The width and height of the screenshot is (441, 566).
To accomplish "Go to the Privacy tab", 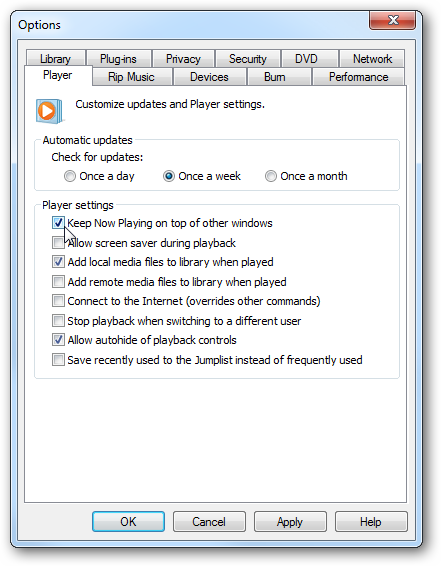I will pyautogui.click(x=183, y=58).
